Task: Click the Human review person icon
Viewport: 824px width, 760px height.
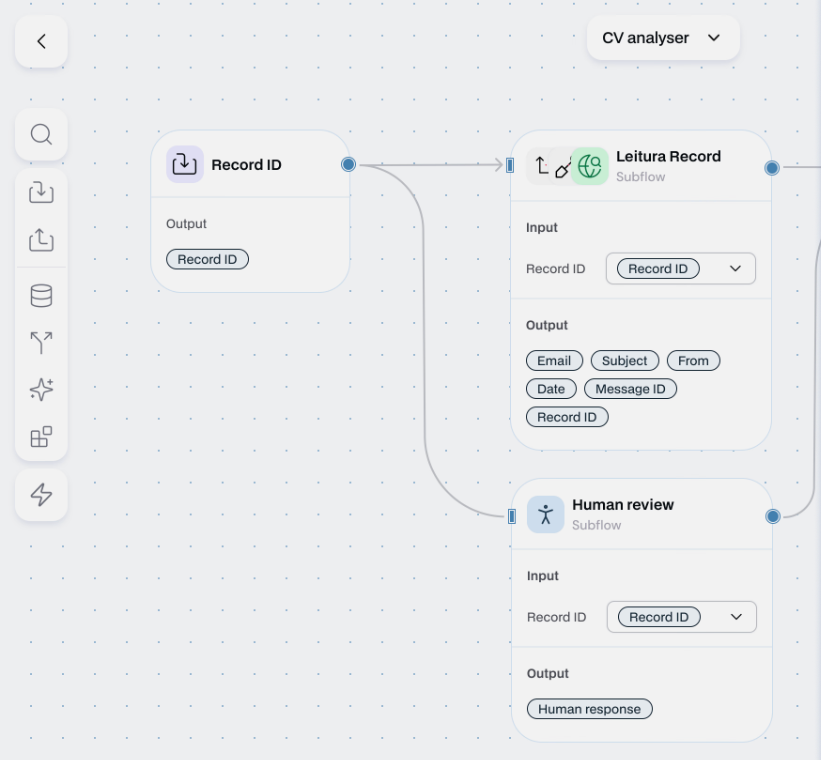Action: click(545, 515)
